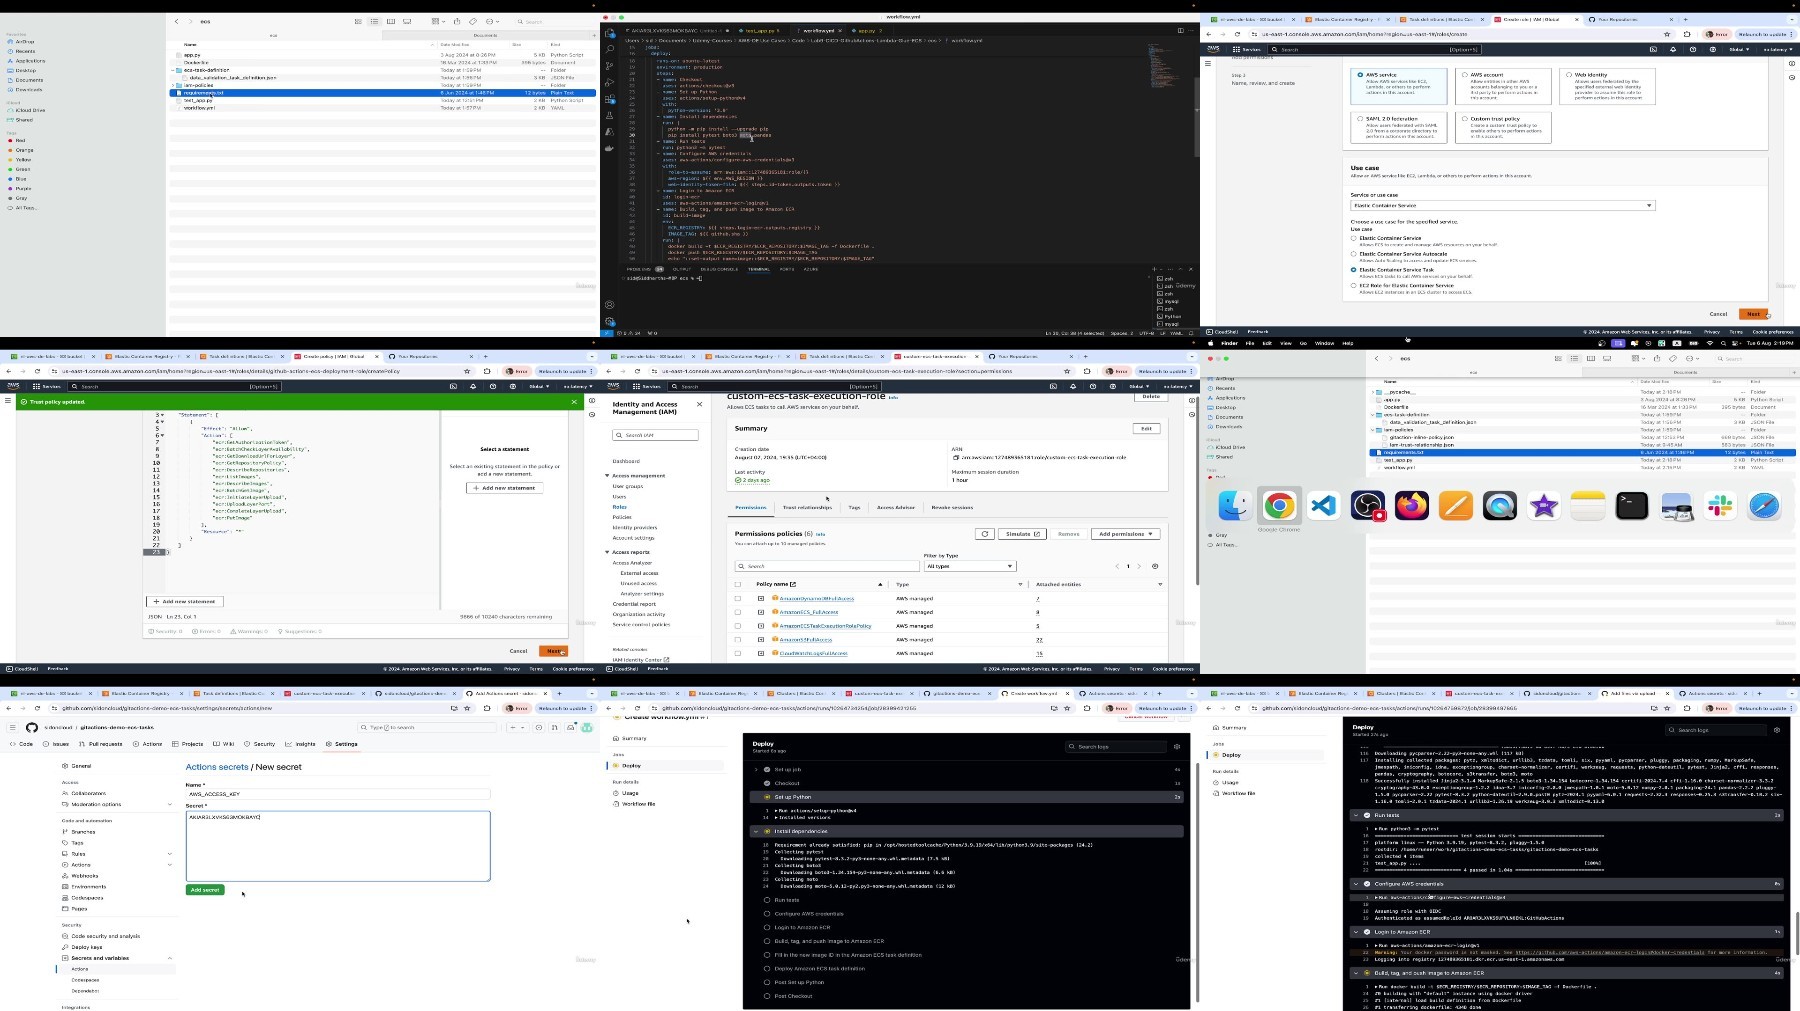Switch to OUTPUT tab in VS Code panel
This screenshot has height=1011, width=1800.
click(681, 269)
